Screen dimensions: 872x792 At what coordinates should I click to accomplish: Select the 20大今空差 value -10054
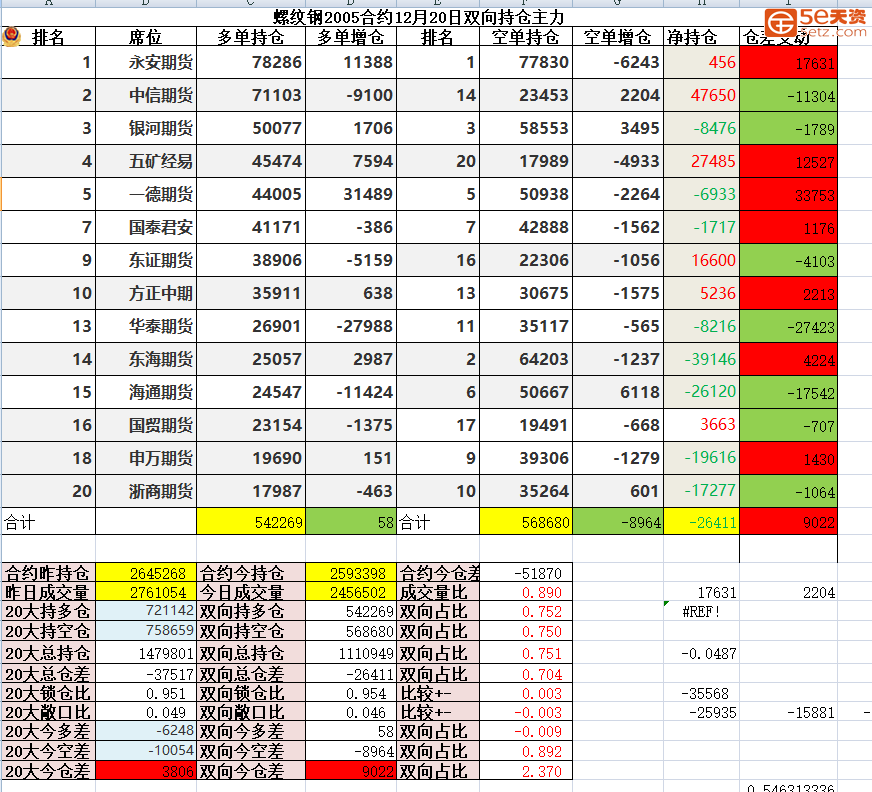click(x=146, y=751)
